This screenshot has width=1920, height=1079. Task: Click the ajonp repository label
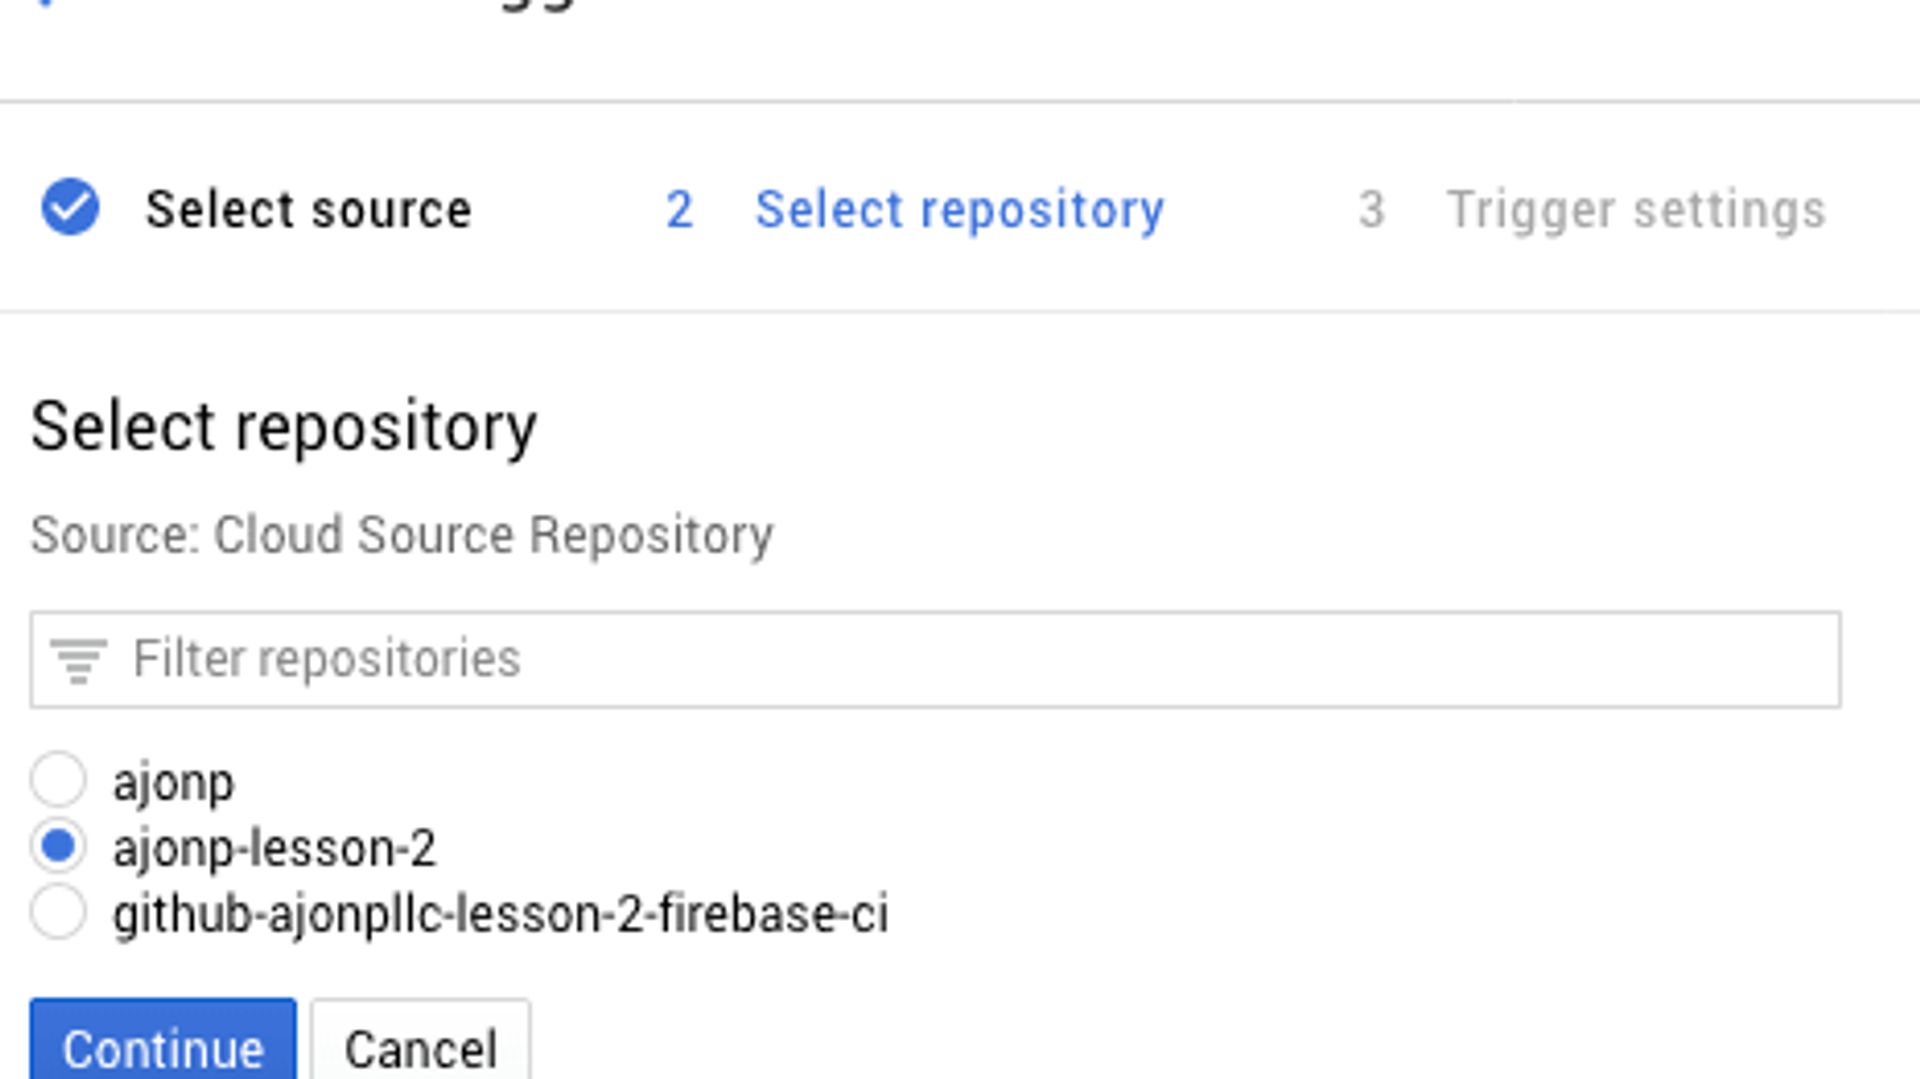coord(173,782)
